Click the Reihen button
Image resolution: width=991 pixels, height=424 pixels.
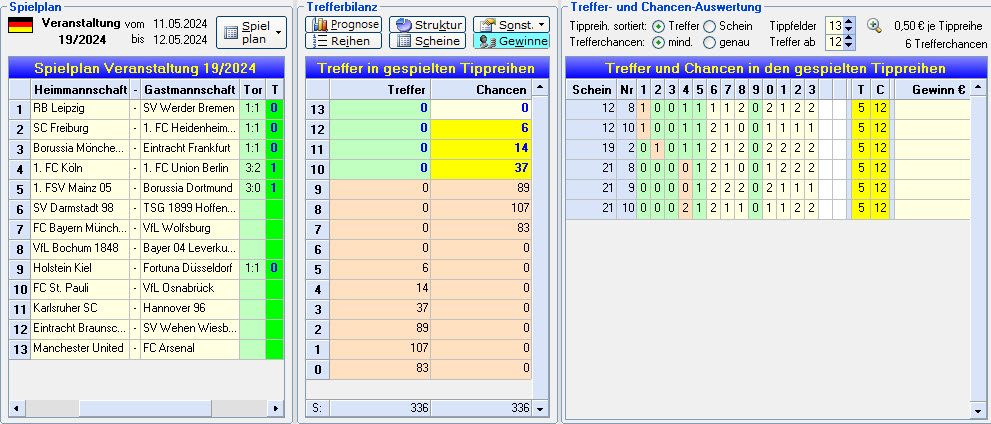click(x=343, y=41)
